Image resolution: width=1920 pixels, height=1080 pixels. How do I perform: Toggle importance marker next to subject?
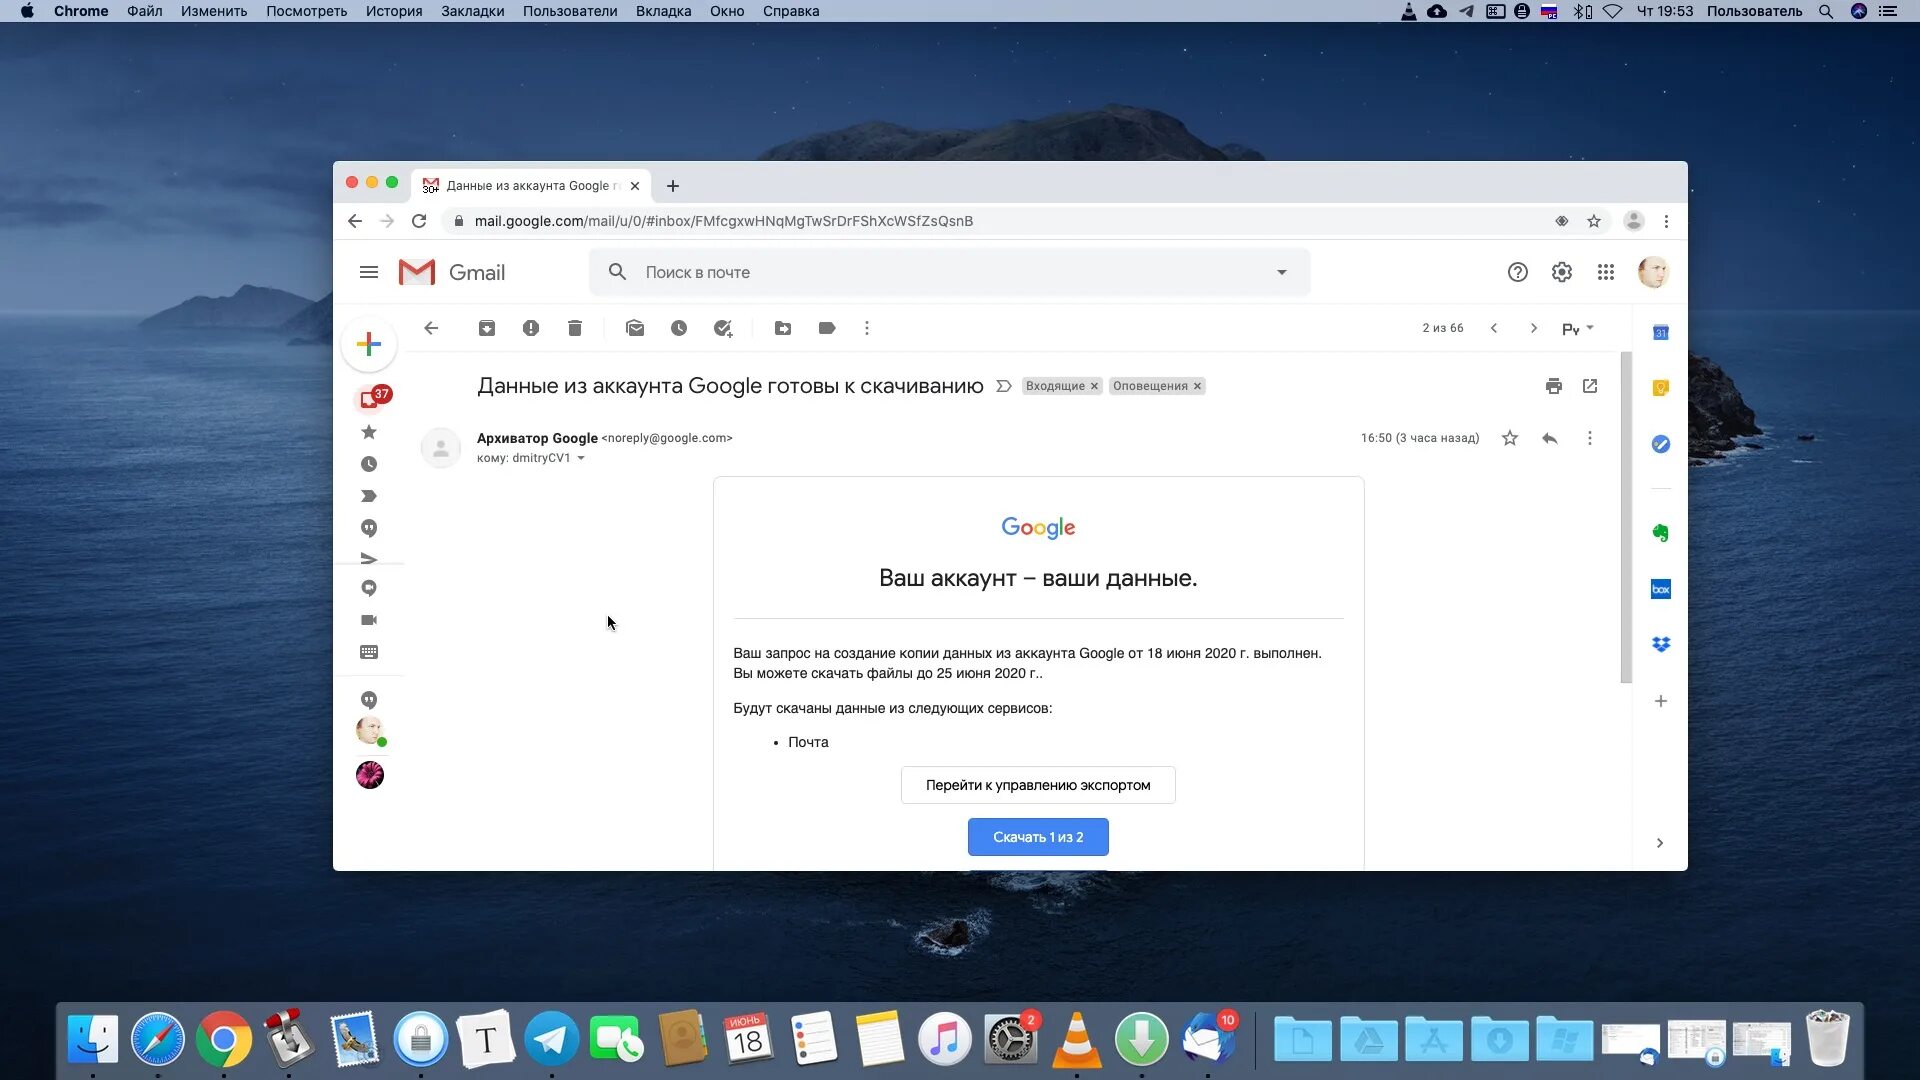click(x=1004, y=386)
